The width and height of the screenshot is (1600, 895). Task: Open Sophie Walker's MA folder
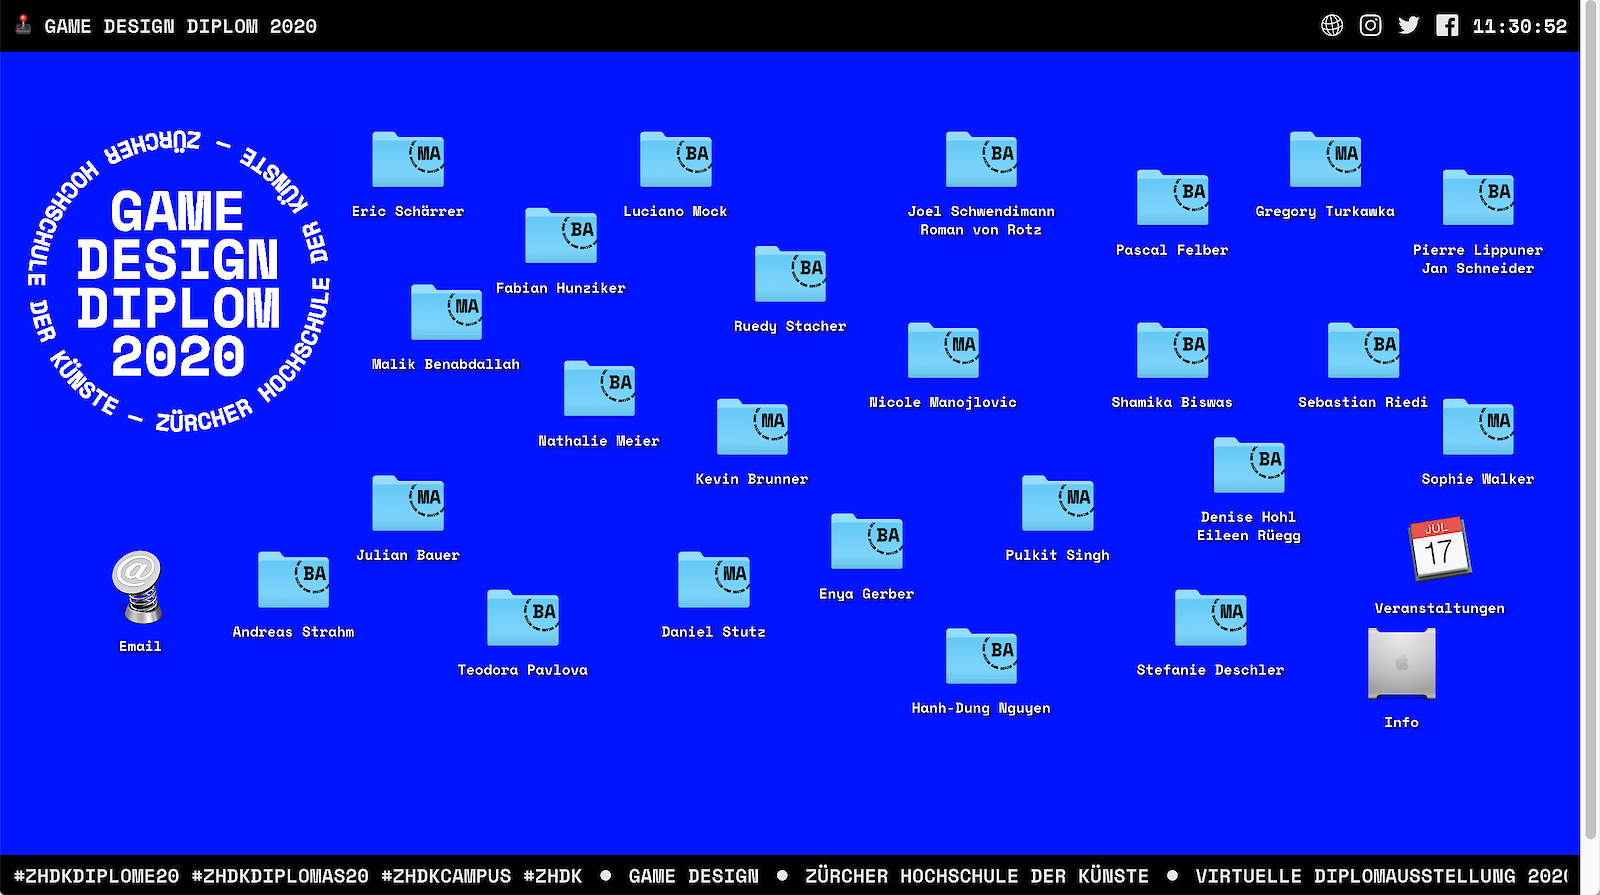(x=1477, y=428)
